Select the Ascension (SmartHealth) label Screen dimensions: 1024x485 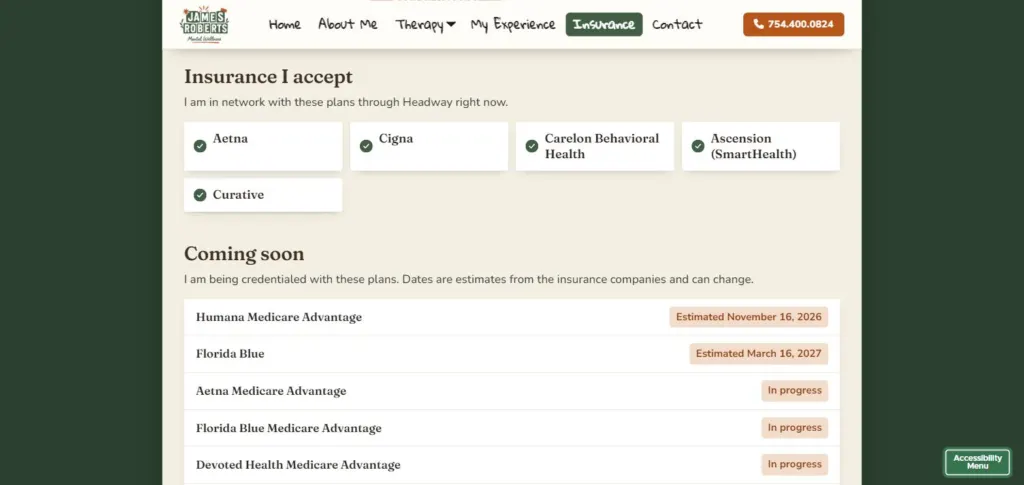(x=754, y=146)
